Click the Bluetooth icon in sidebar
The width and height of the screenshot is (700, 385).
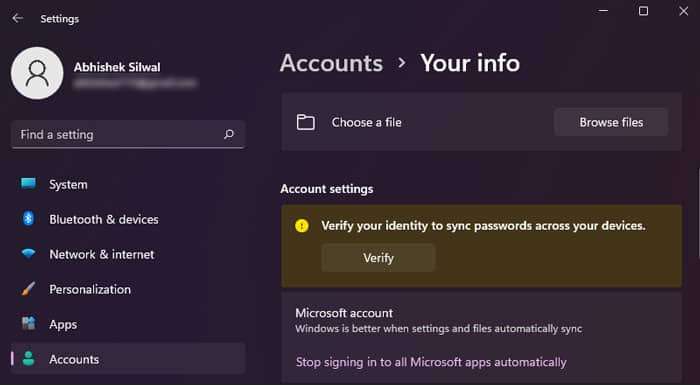tap(29, 218)
